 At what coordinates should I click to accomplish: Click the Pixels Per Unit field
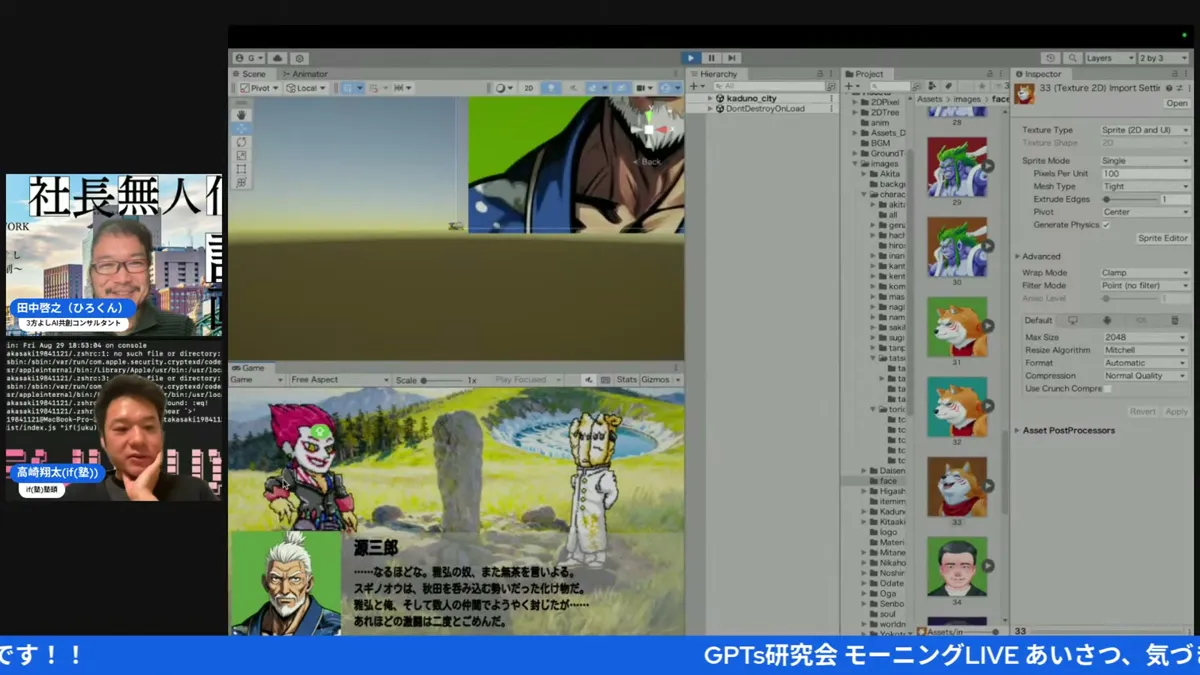coord(1144,173)
